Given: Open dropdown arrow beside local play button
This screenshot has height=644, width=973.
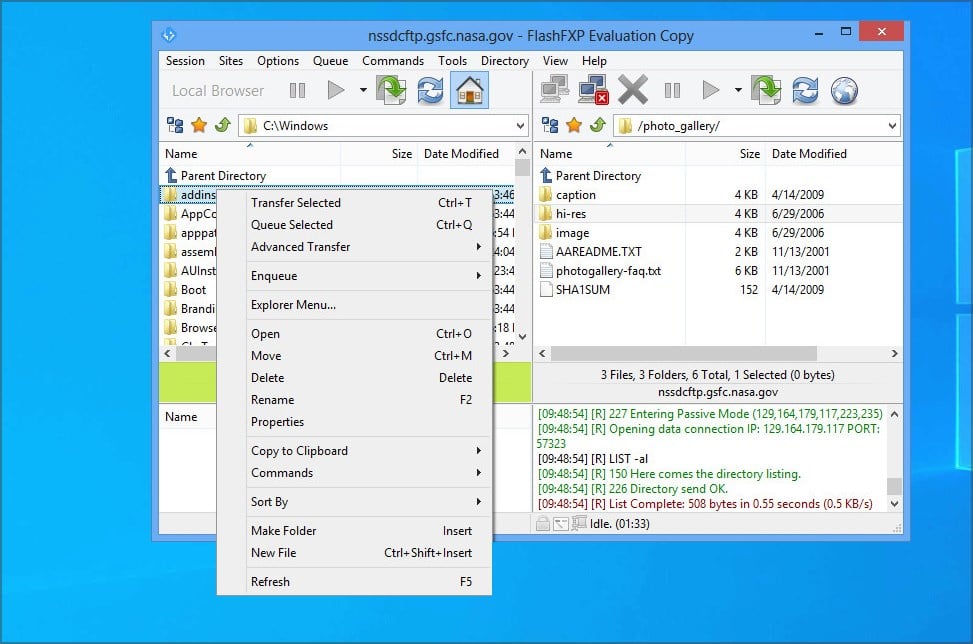Looking at the screenshot, I should point(363,91).
